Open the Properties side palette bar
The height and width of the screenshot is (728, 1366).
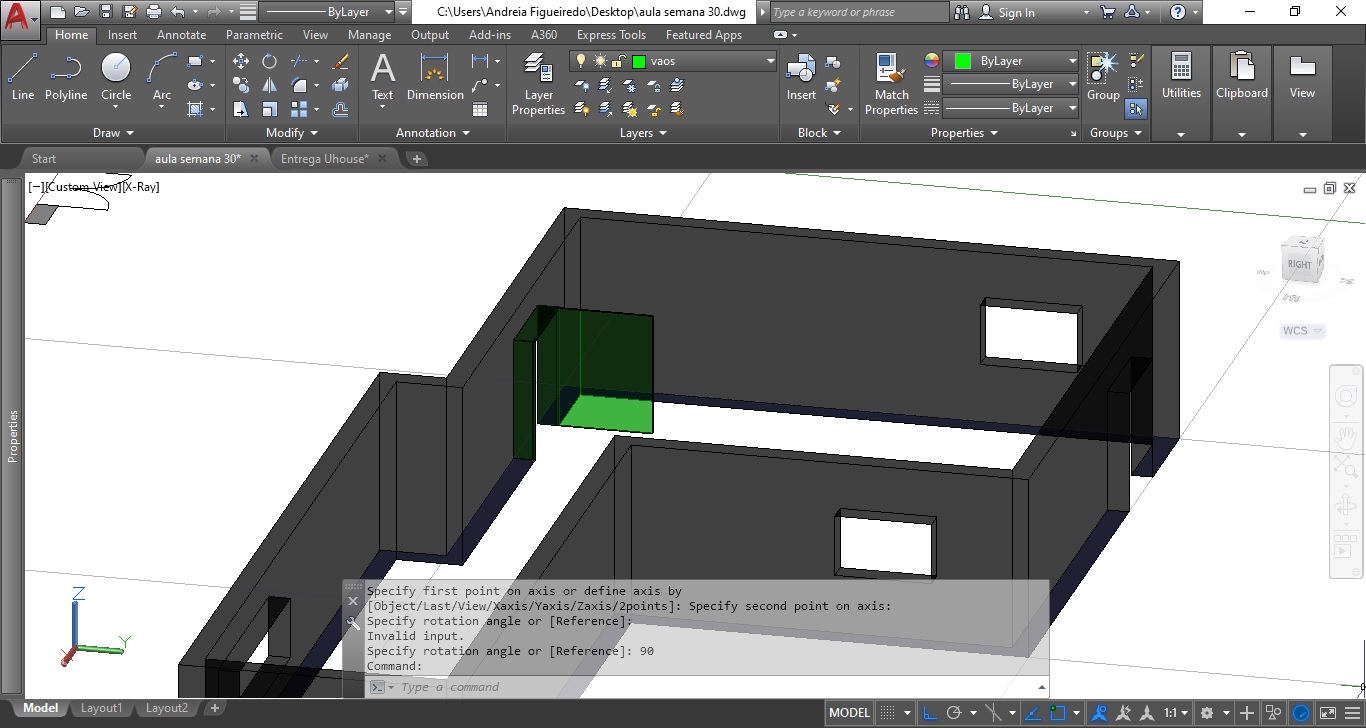coord(13,435)
